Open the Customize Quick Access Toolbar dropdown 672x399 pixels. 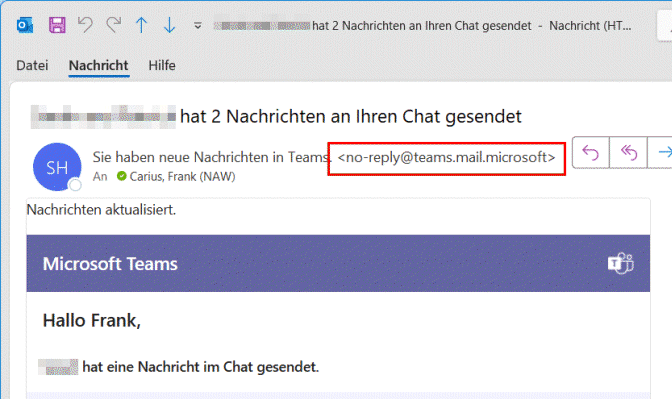click(x=198, y=26)
